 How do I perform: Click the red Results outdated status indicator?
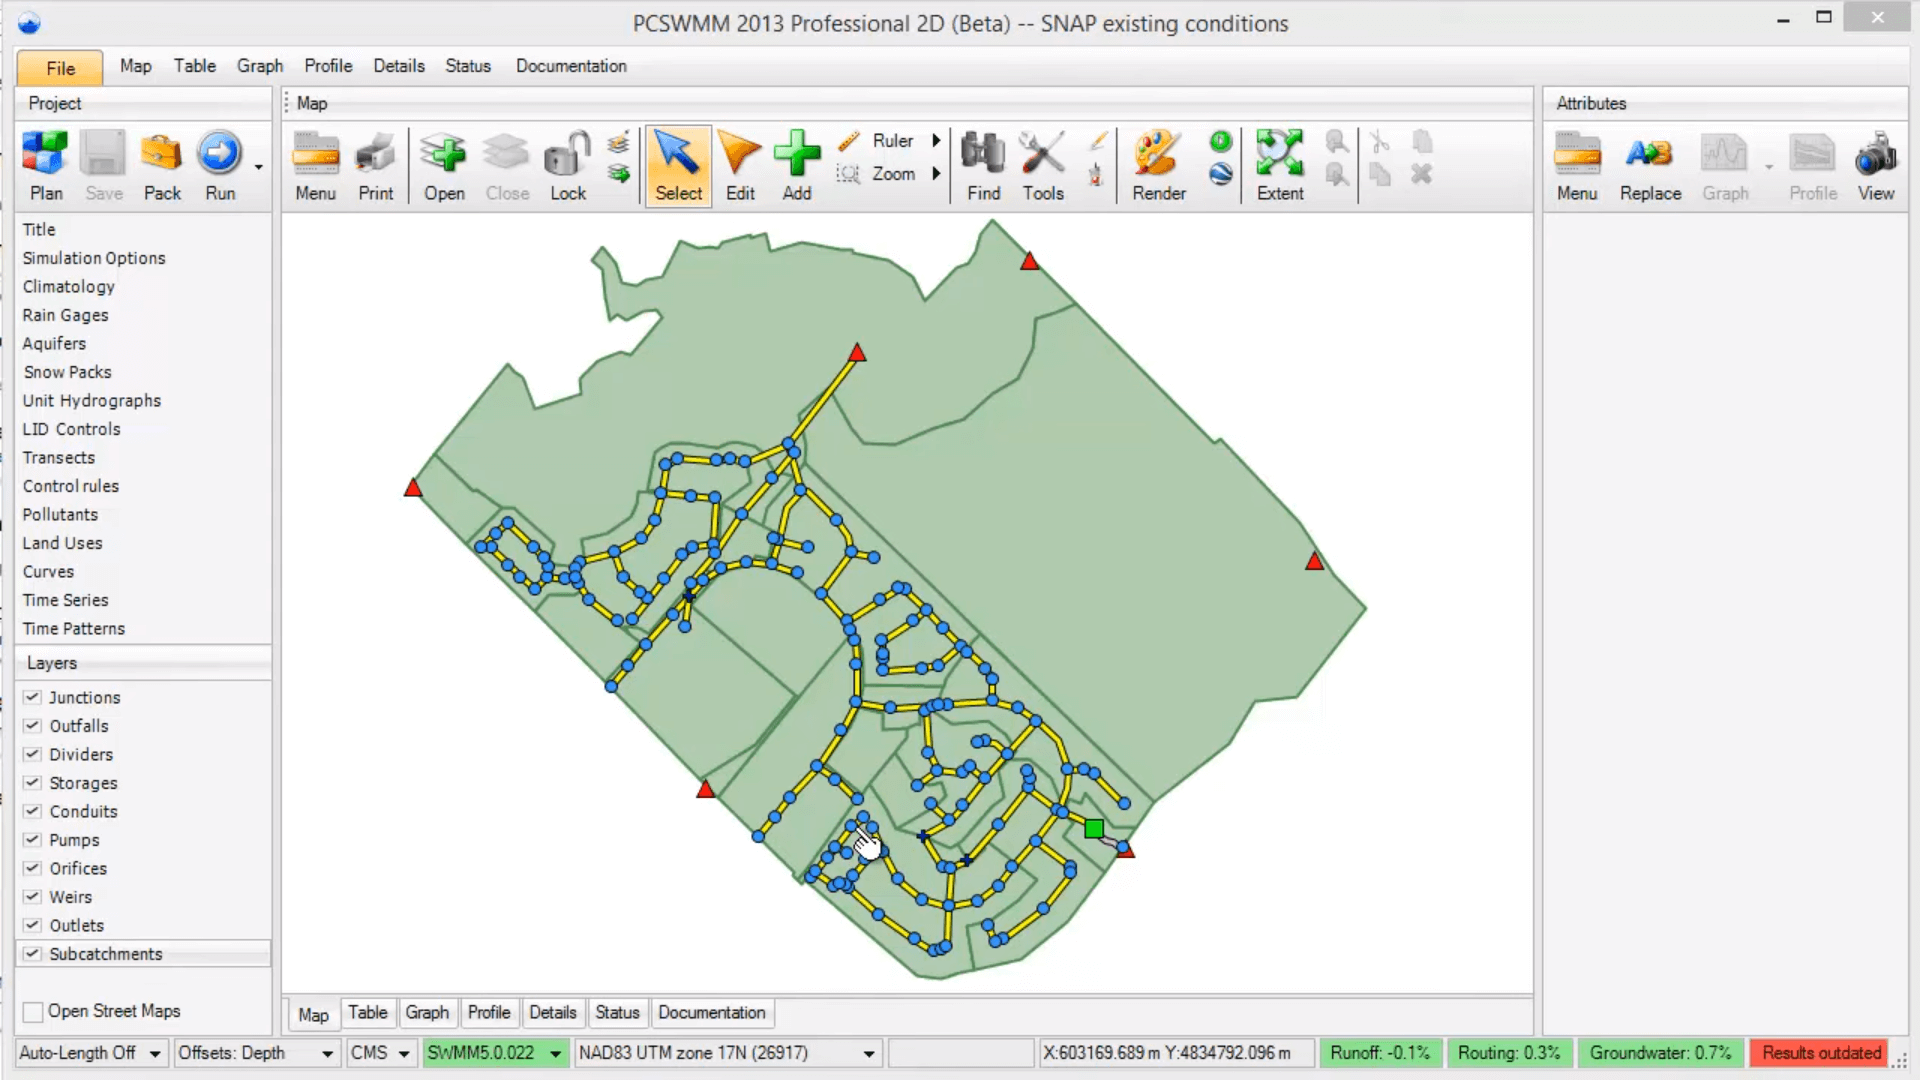[x=1820, y=1053]
